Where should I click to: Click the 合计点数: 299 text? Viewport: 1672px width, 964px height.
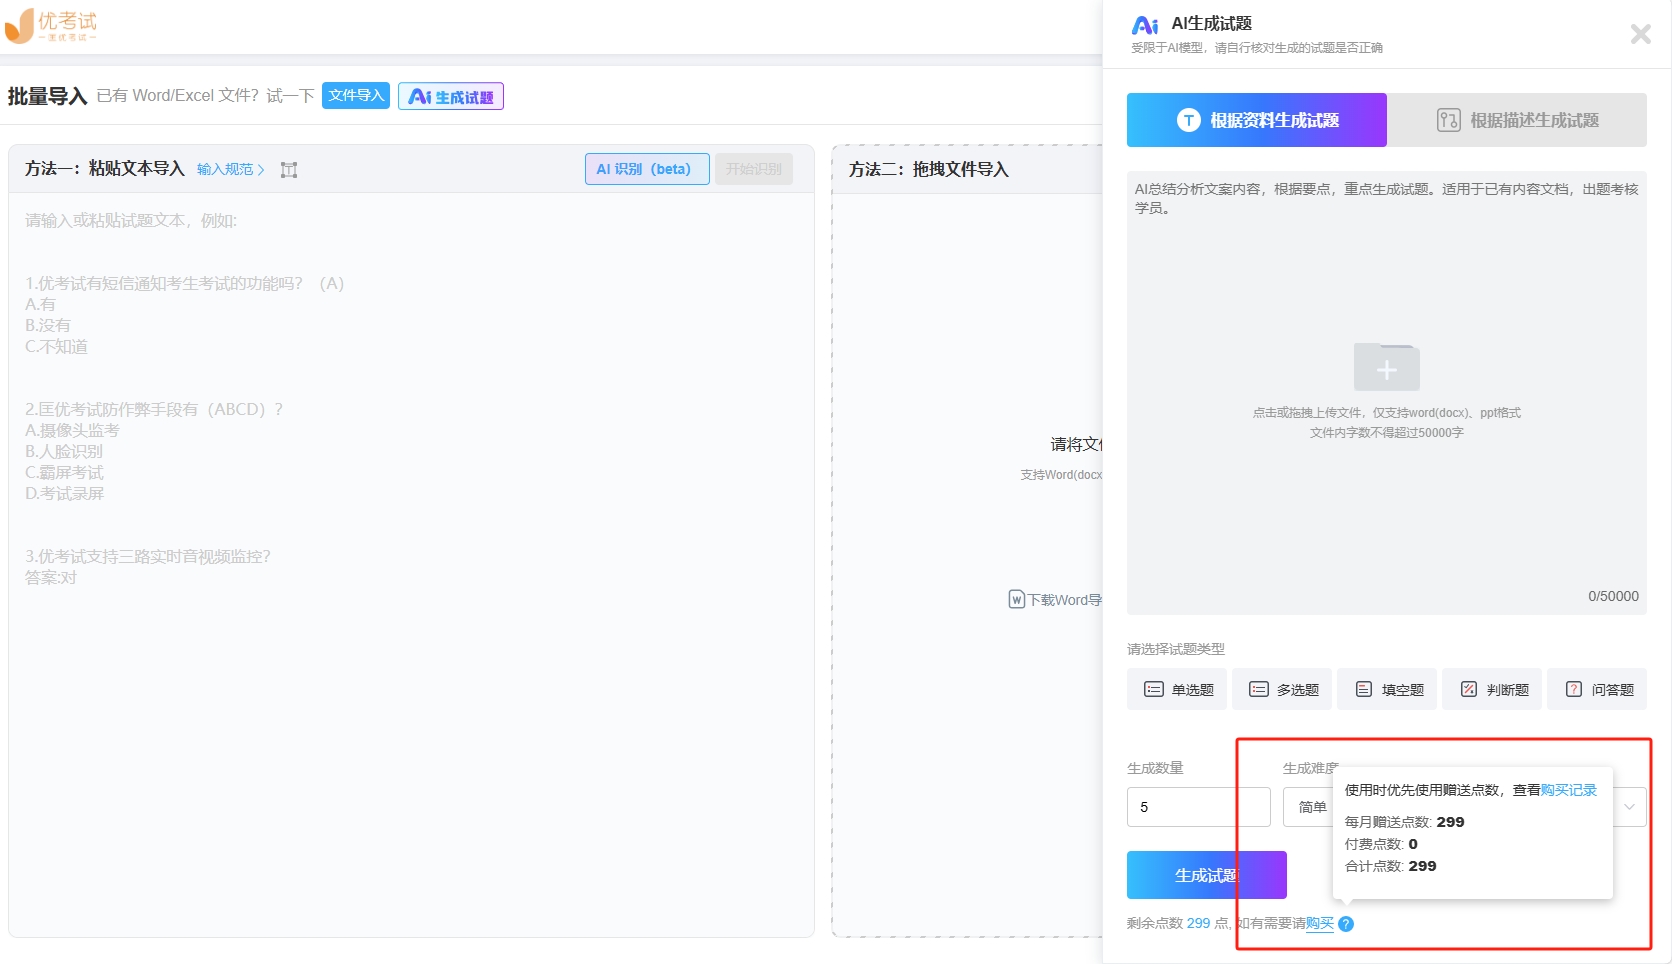[1390, 866]
